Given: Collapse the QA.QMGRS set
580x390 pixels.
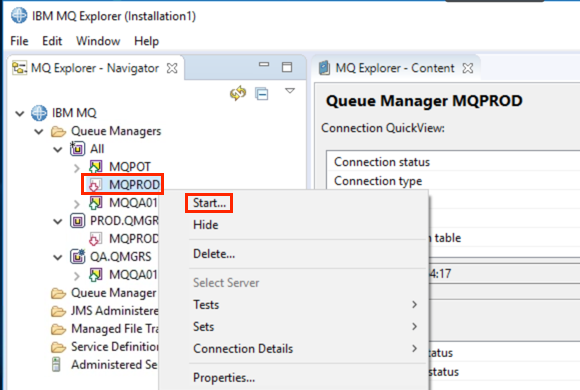Looking at the screenshot, I should tap(58, 257).
